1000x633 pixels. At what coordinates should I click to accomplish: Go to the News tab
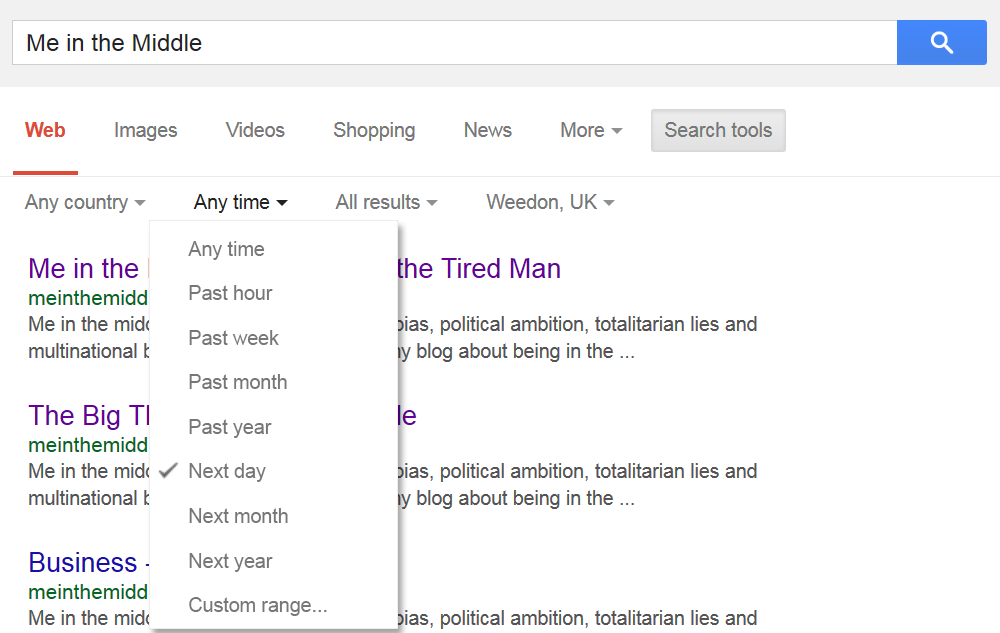(x=488, y=130)
